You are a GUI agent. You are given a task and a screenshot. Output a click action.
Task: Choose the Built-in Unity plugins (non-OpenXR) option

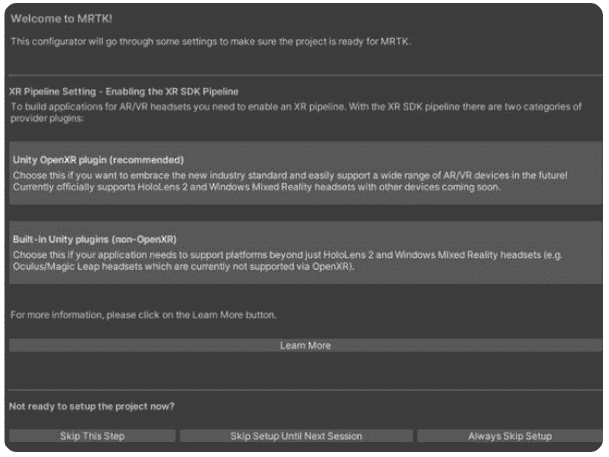click(x=306, y=253)
